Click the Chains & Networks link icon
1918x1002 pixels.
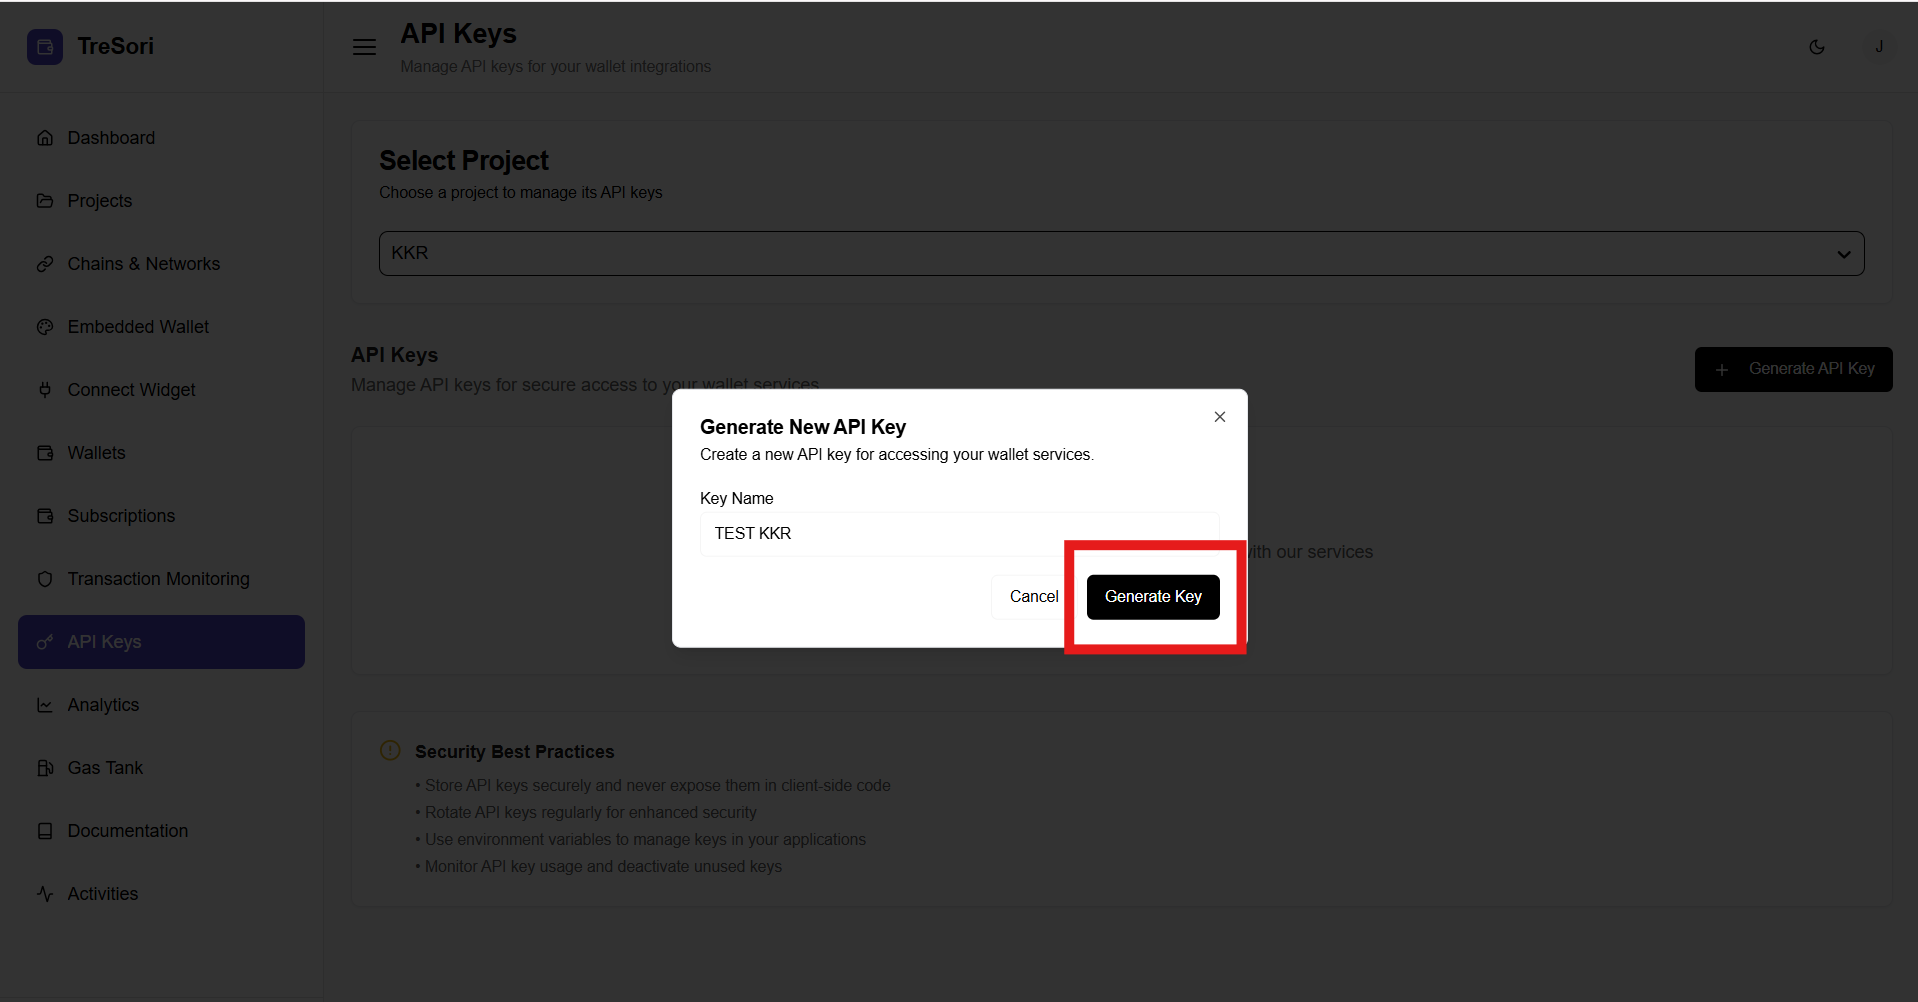tap(45, 264)
